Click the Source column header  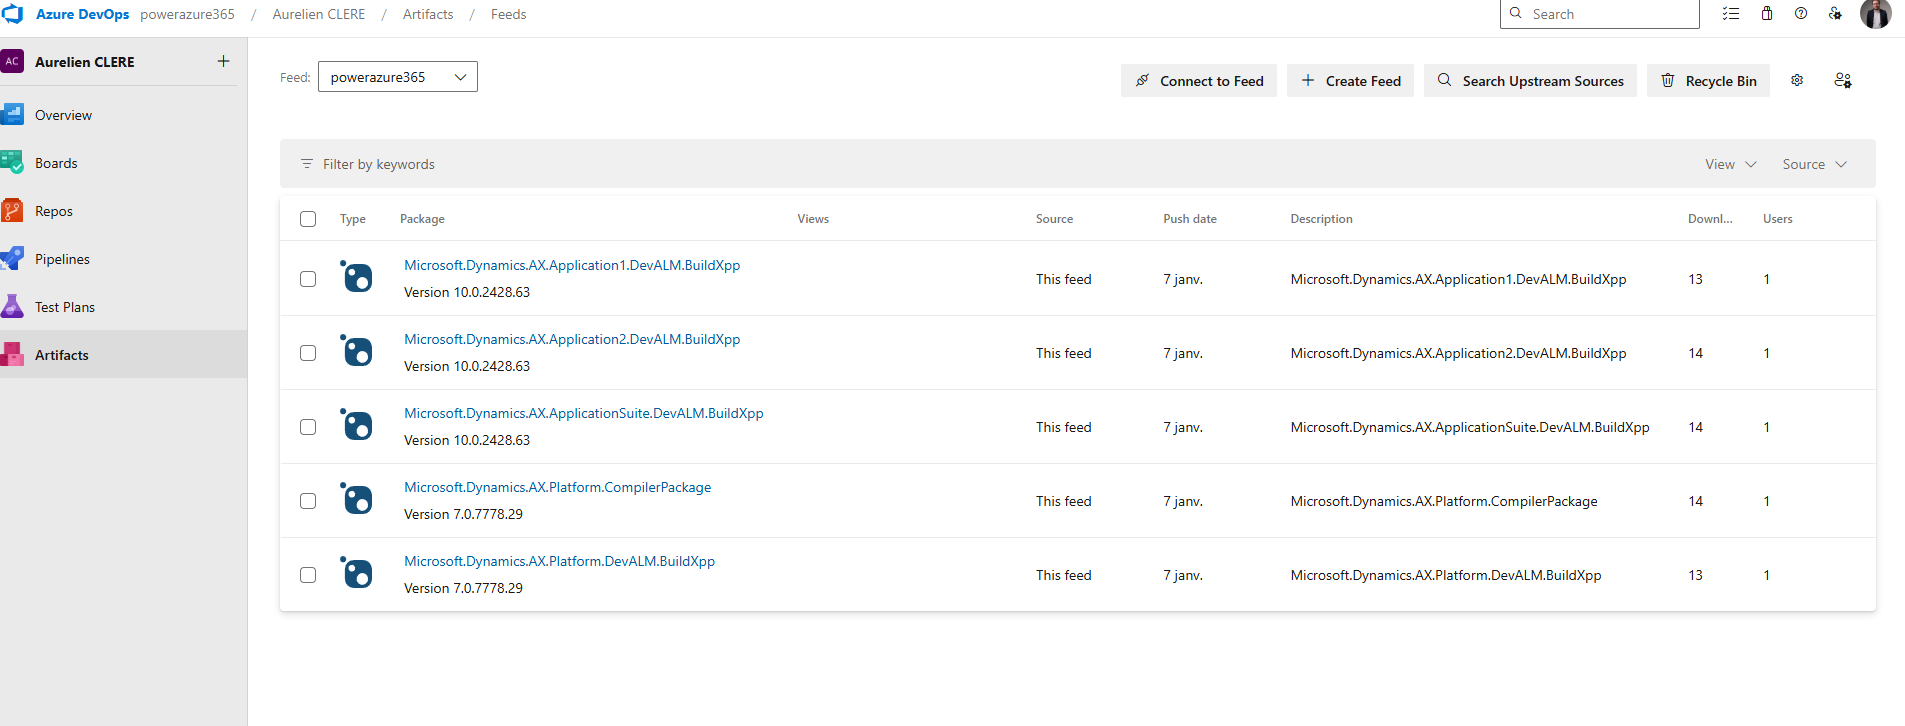coord(1054,219)
